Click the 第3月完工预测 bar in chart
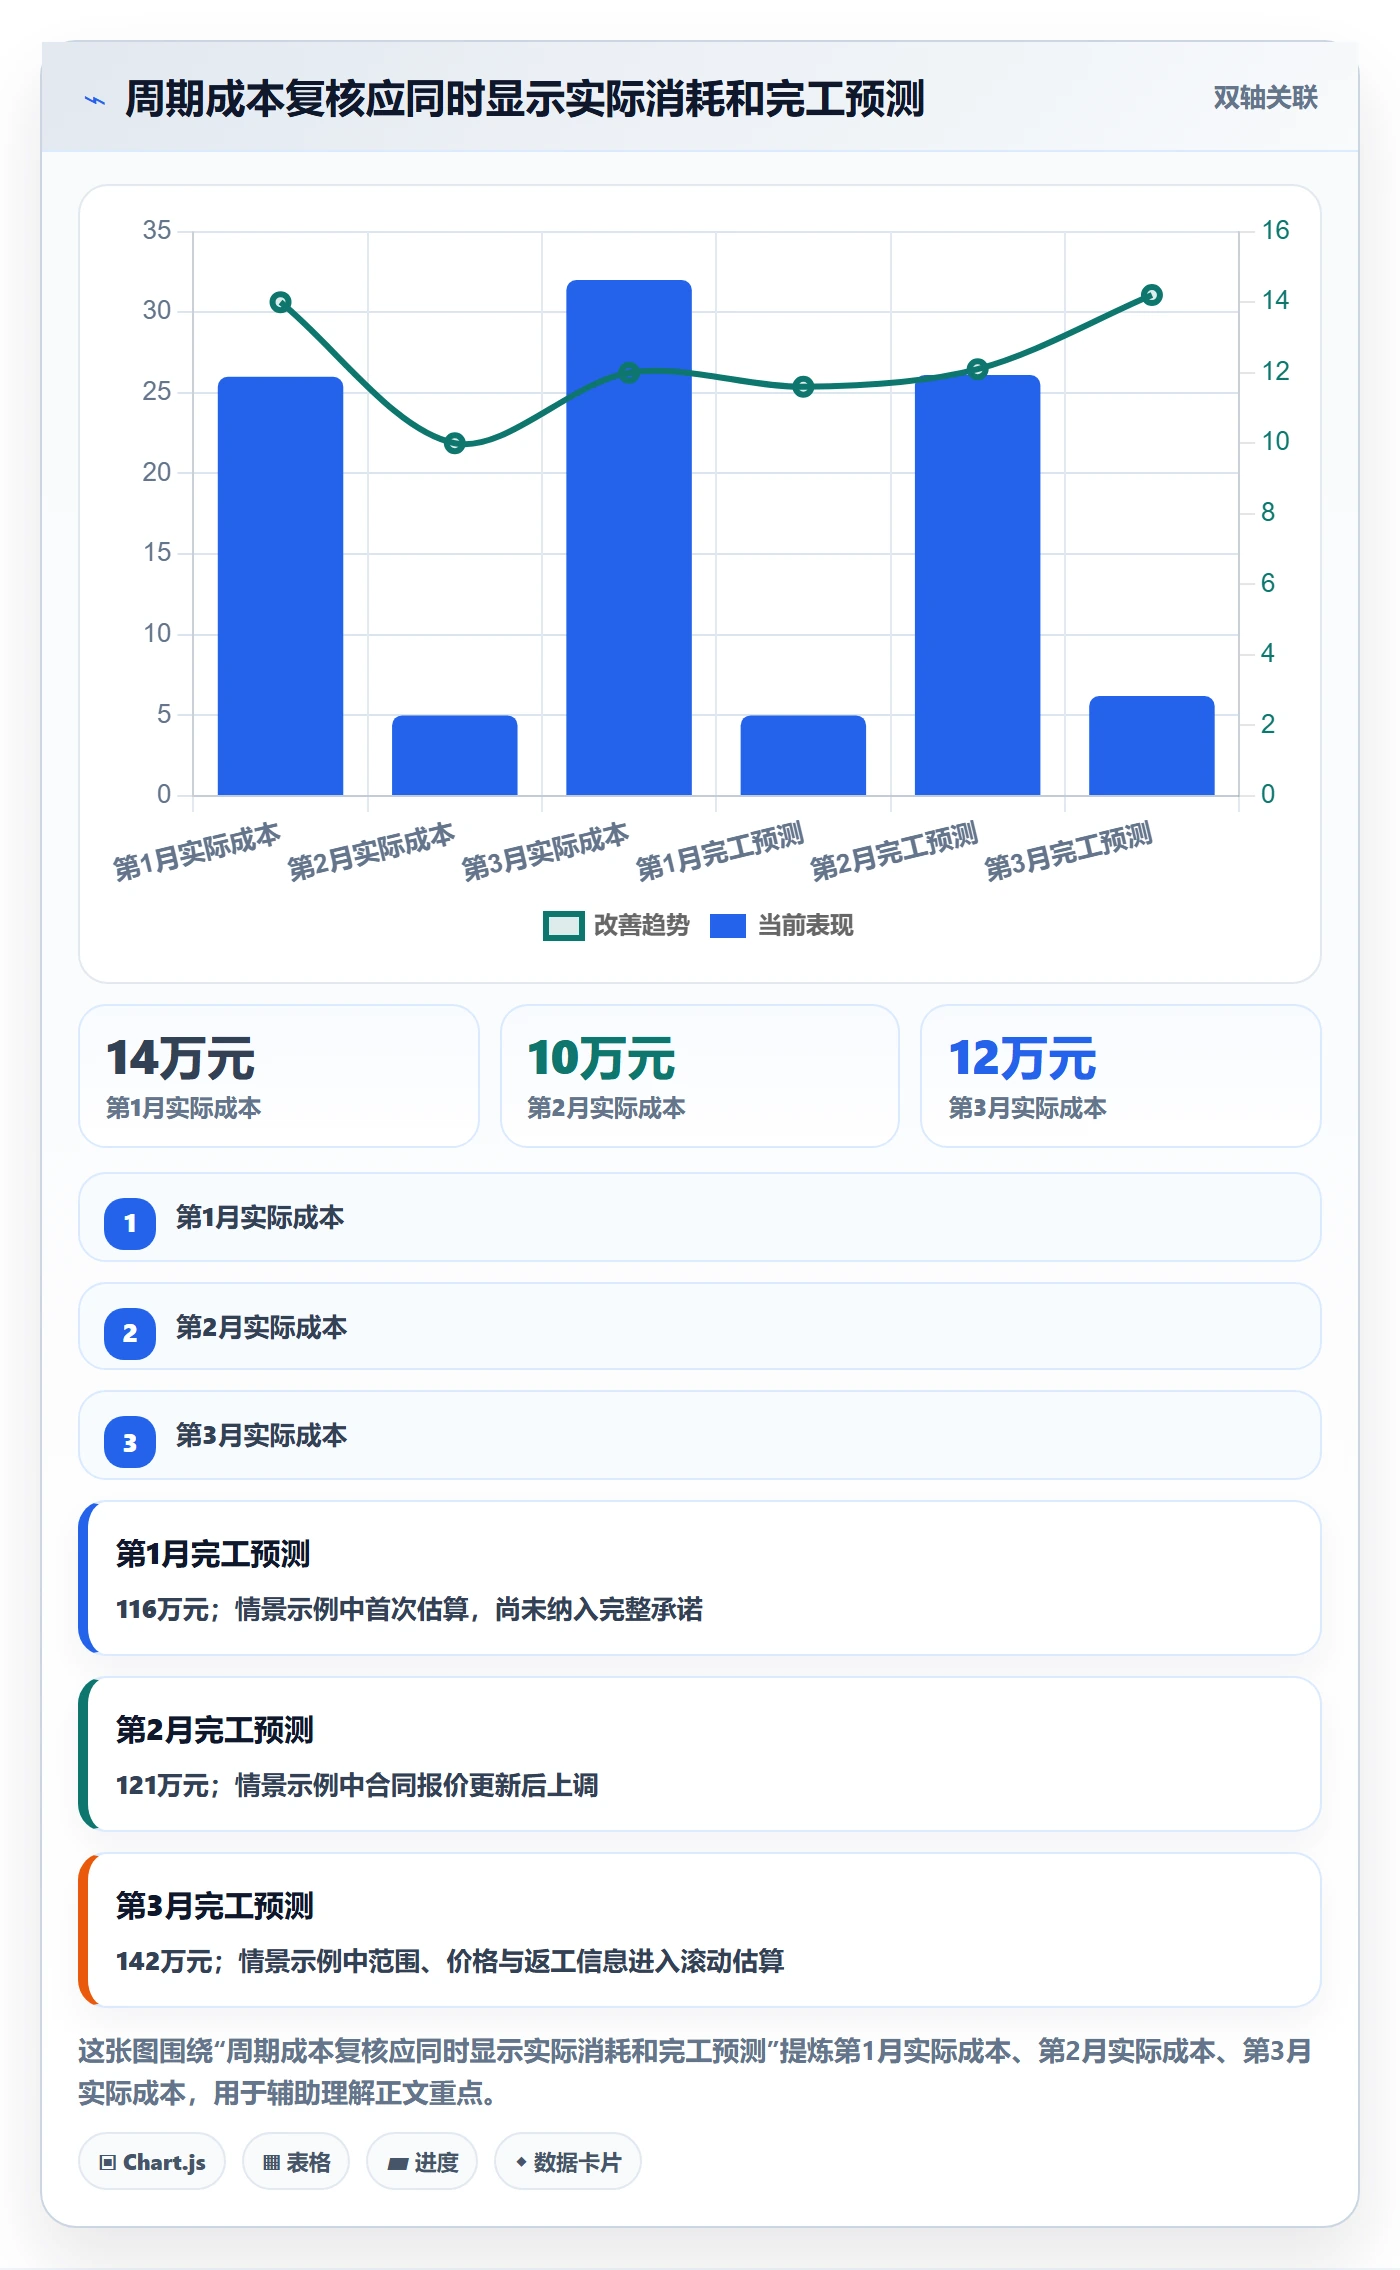1400x2270 pixels. (1152, 746)
